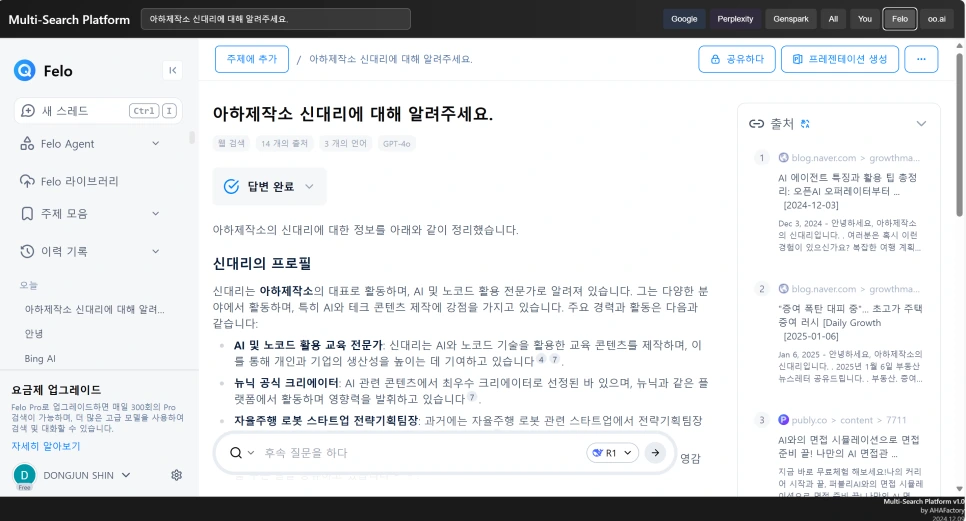This screenshot has width=966, height=521.
Task: Click the sidebar scrollbar thumb
Action: click(x=192, y=137)
